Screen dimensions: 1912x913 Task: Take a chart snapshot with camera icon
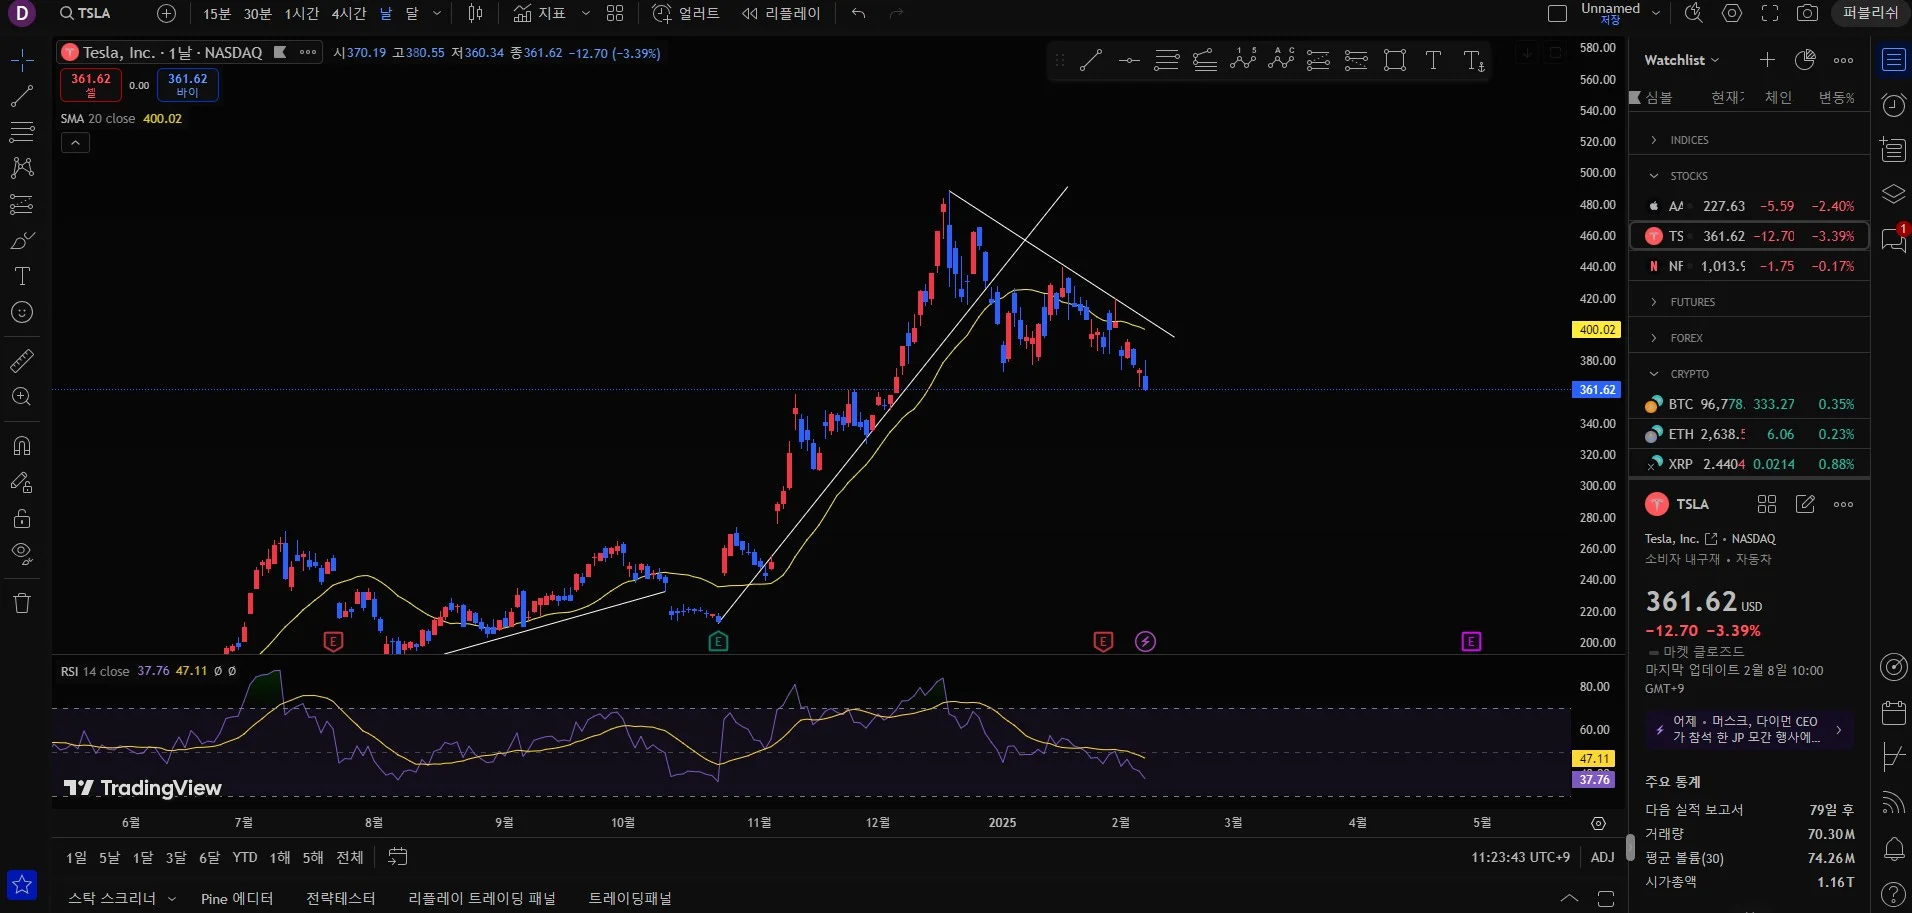tap(1807, 13)
